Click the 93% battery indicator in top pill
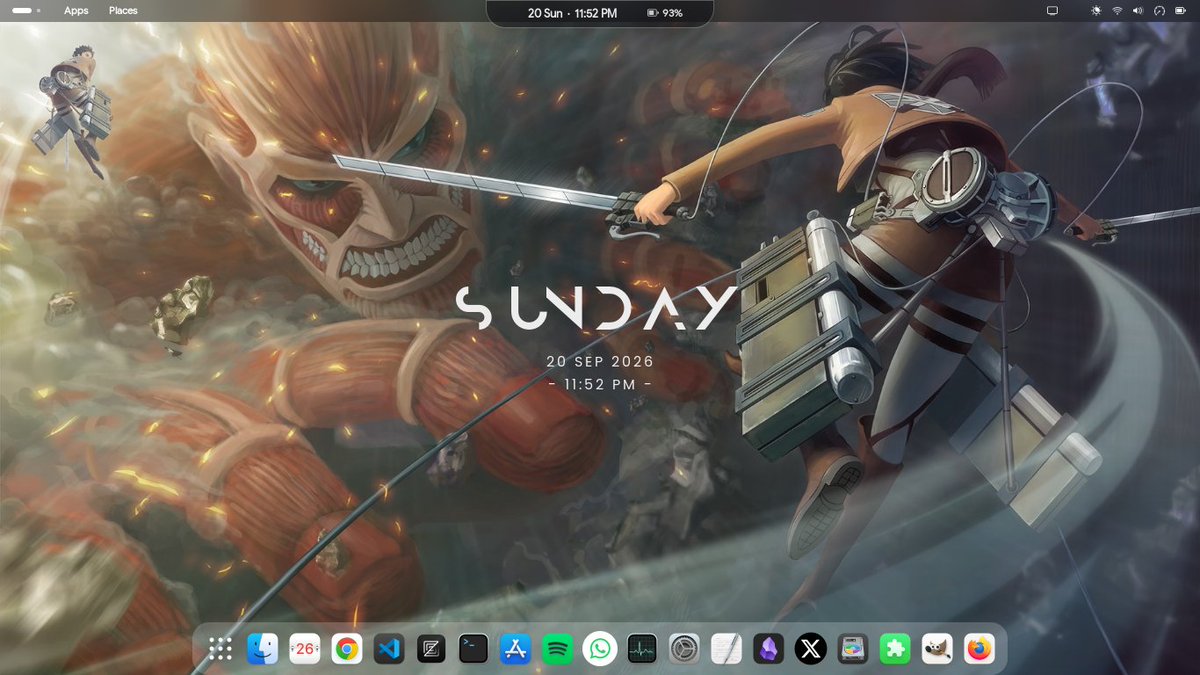 click(666, 13)
